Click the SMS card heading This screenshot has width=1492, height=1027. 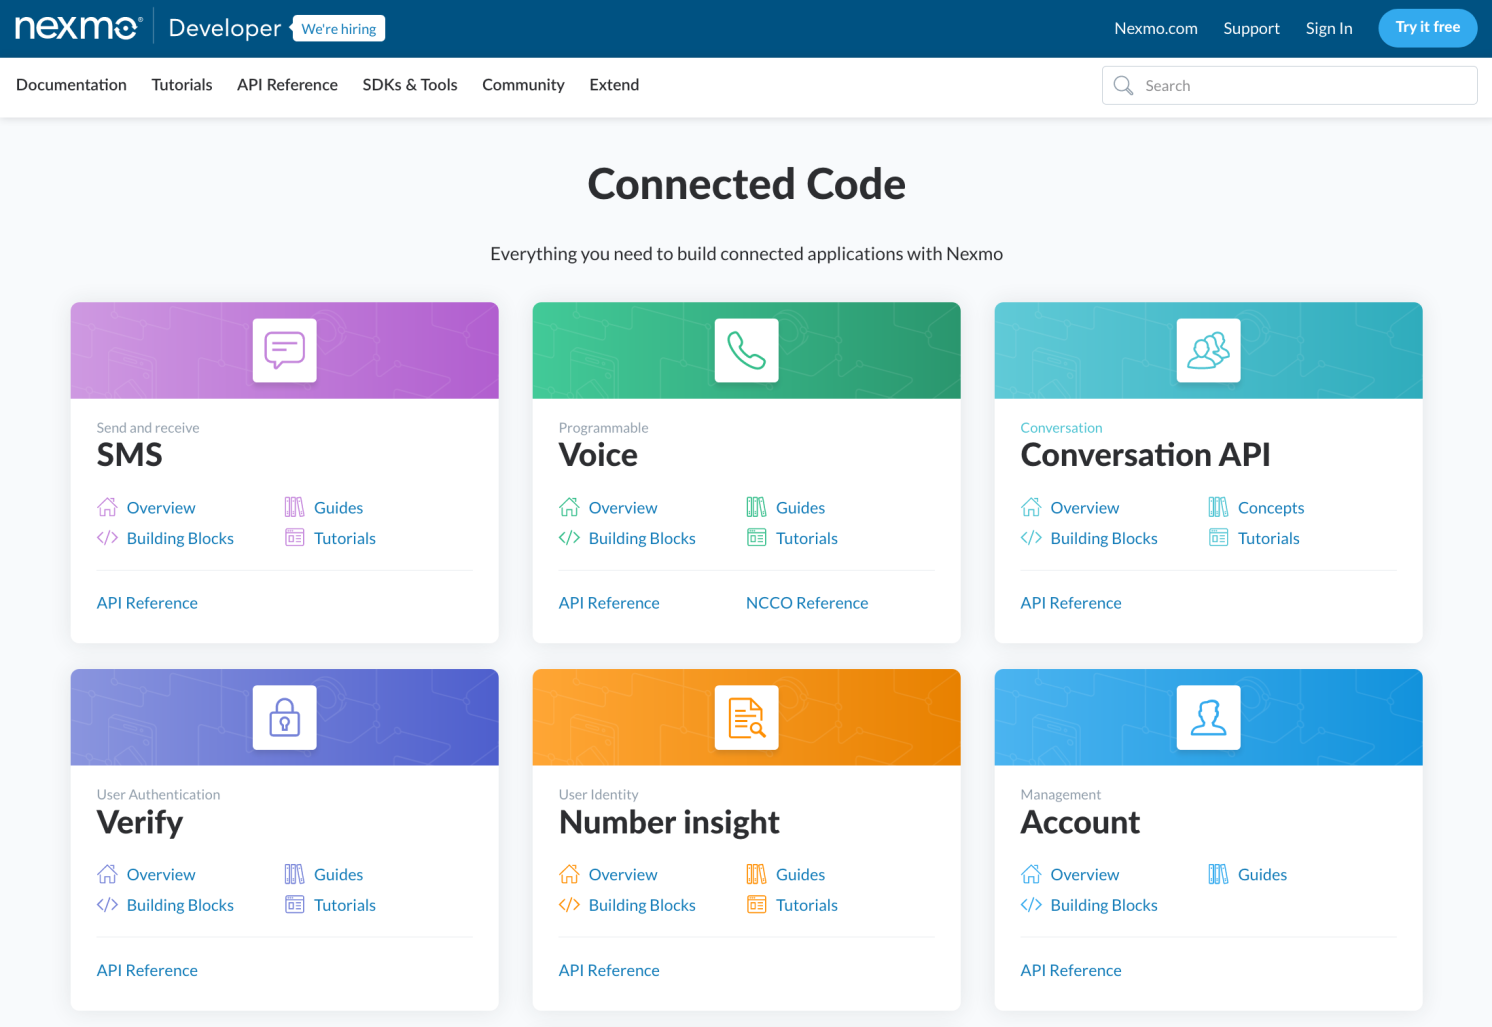click(x=129, y=455)
